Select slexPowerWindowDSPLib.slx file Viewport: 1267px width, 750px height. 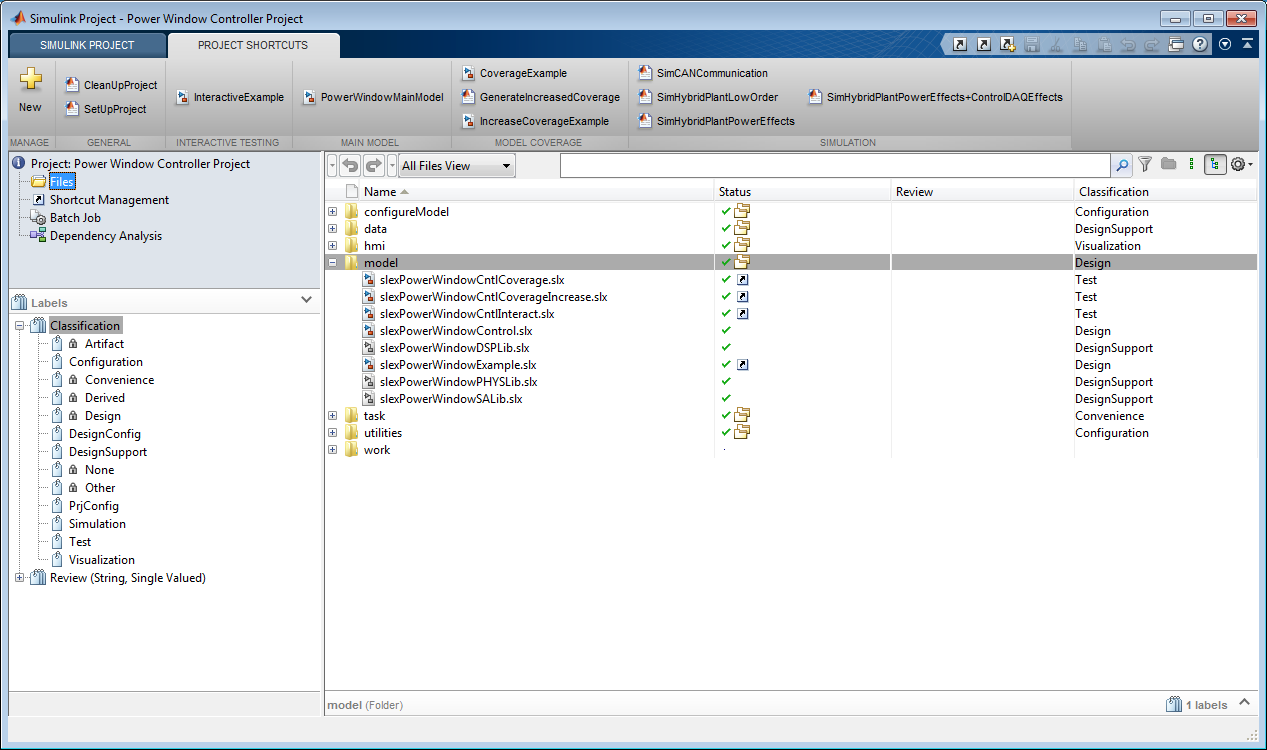pyautogui.click(x=454, y=348)
